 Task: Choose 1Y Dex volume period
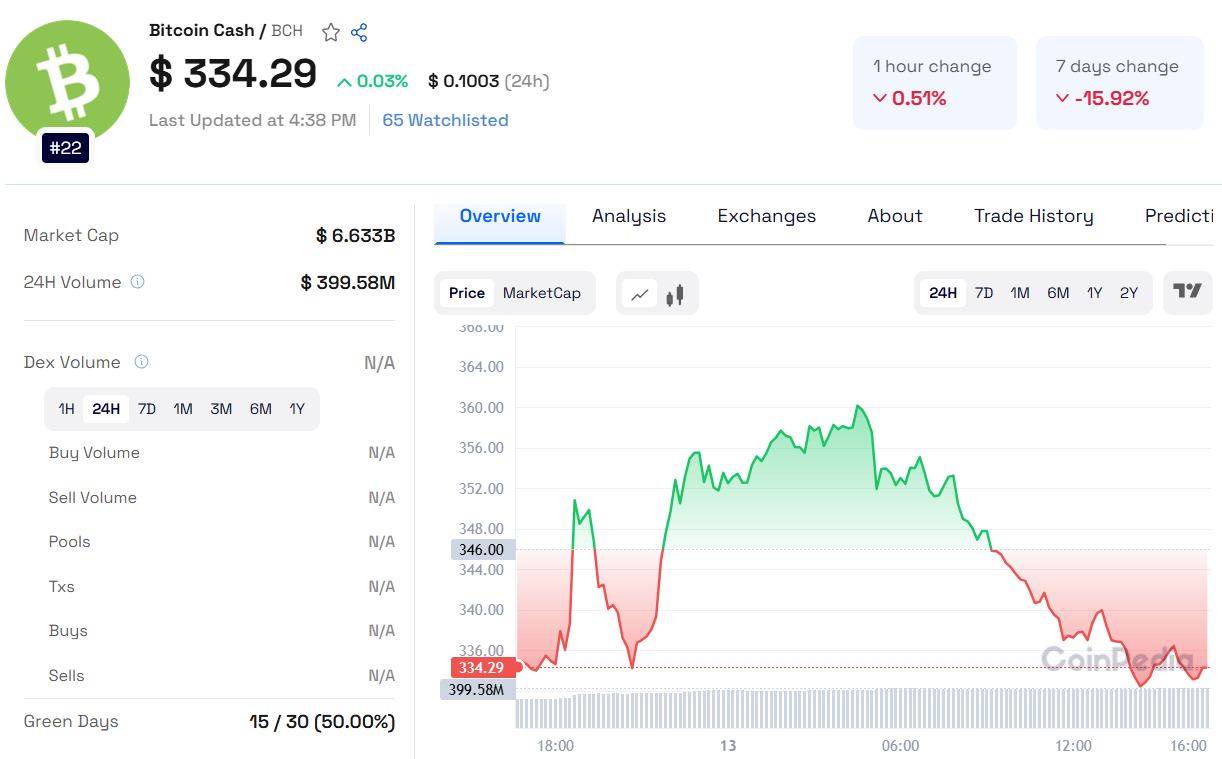click(x=297, y=409)
